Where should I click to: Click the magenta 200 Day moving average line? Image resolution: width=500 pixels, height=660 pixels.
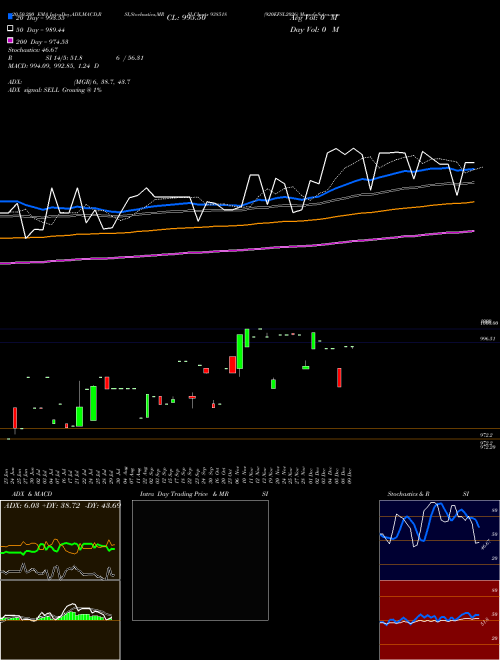point(237,250)
